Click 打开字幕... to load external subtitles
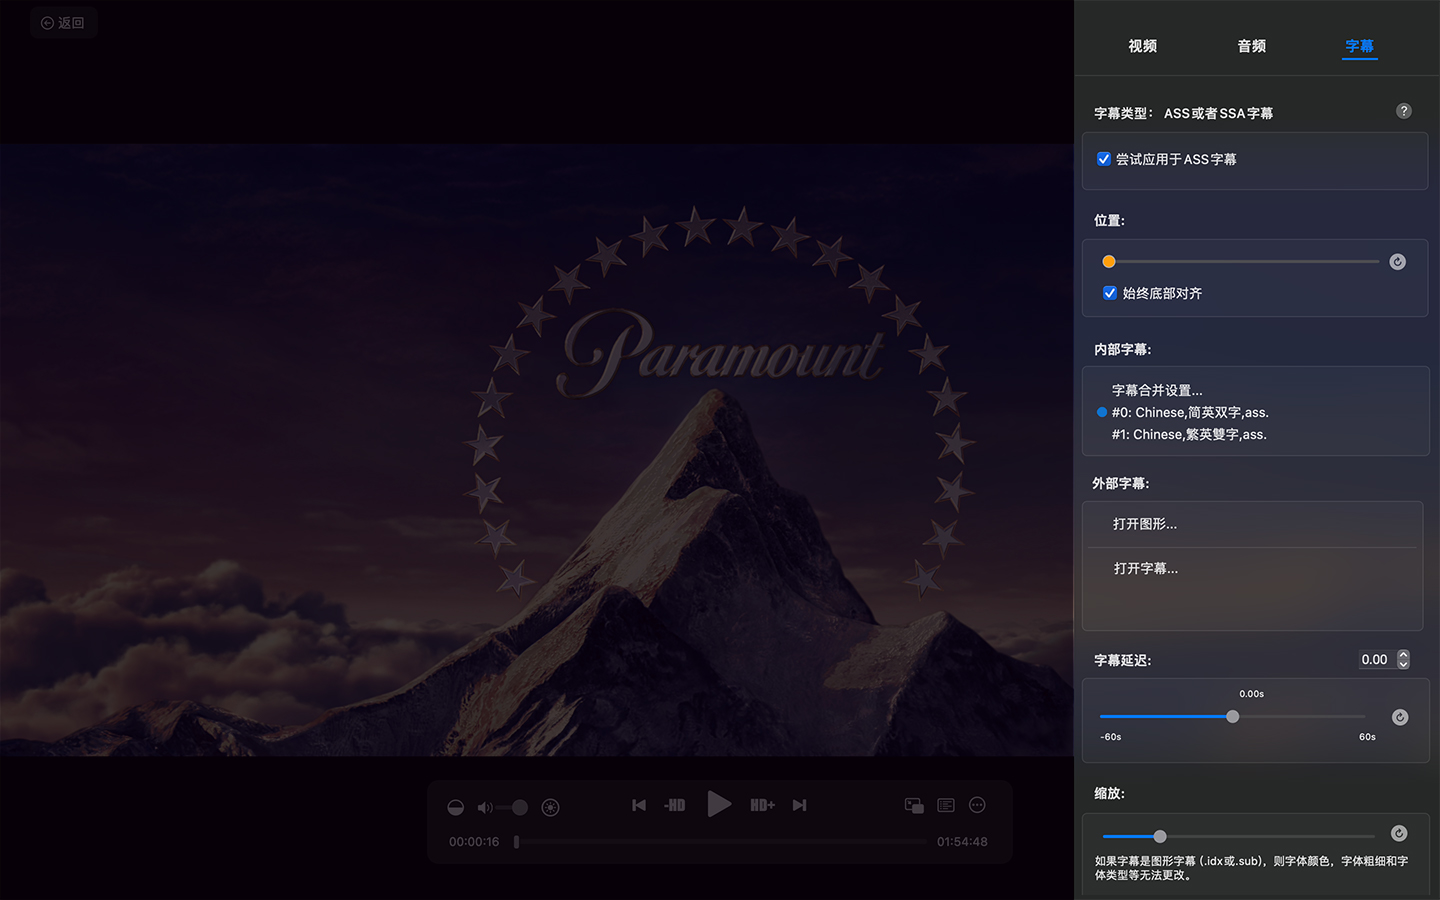 coord(1146,568)
